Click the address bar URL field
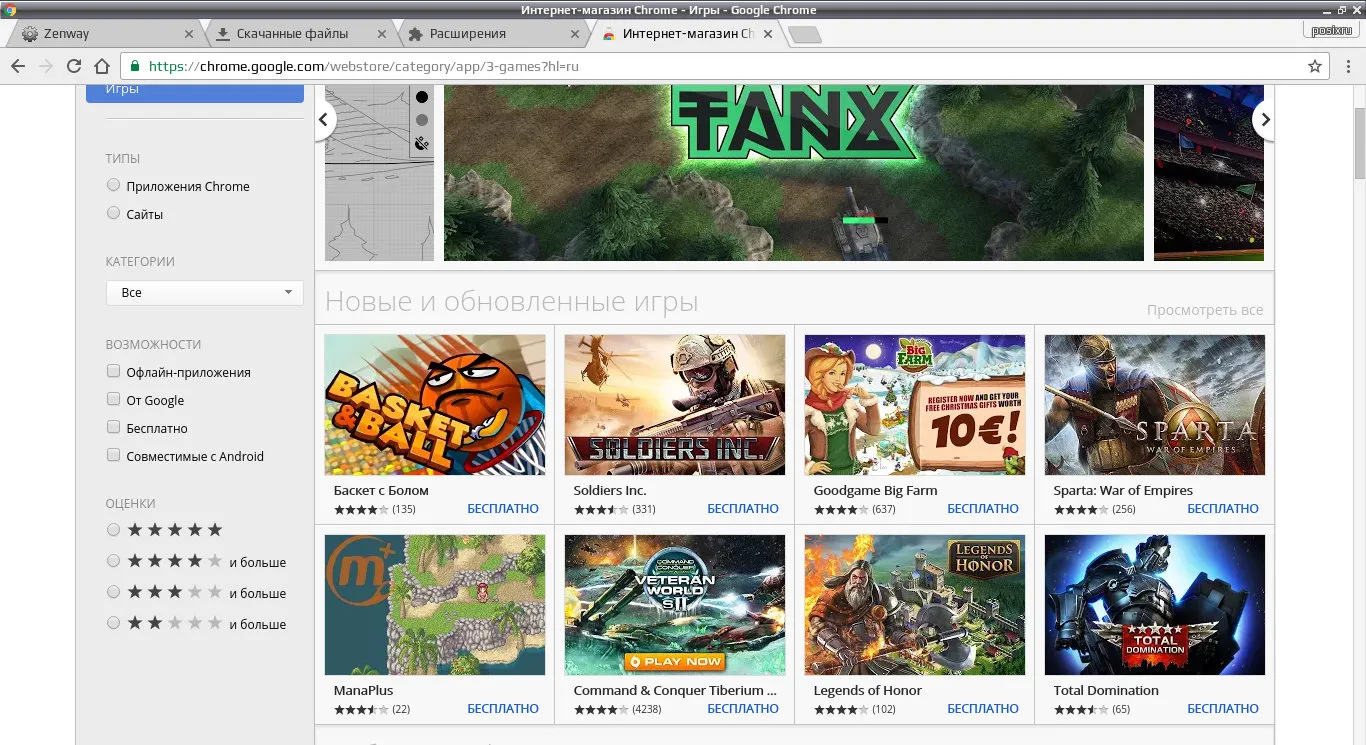1366x745 pixels. pos(725,67)
